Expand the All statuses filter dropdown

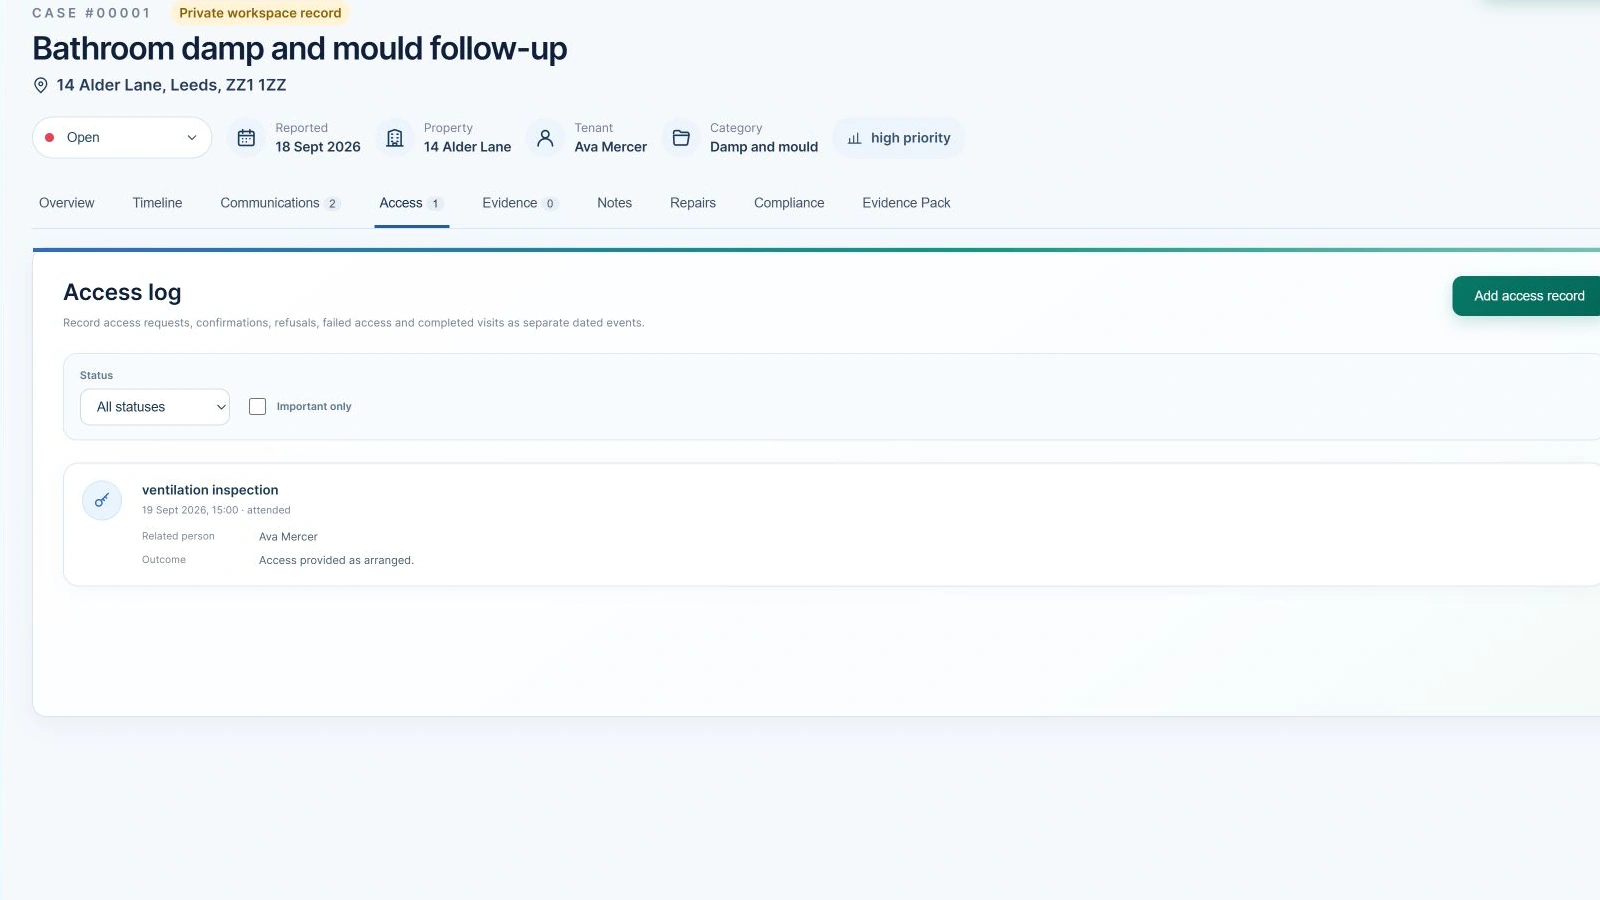pyautogui.click(x=155, y=407)
